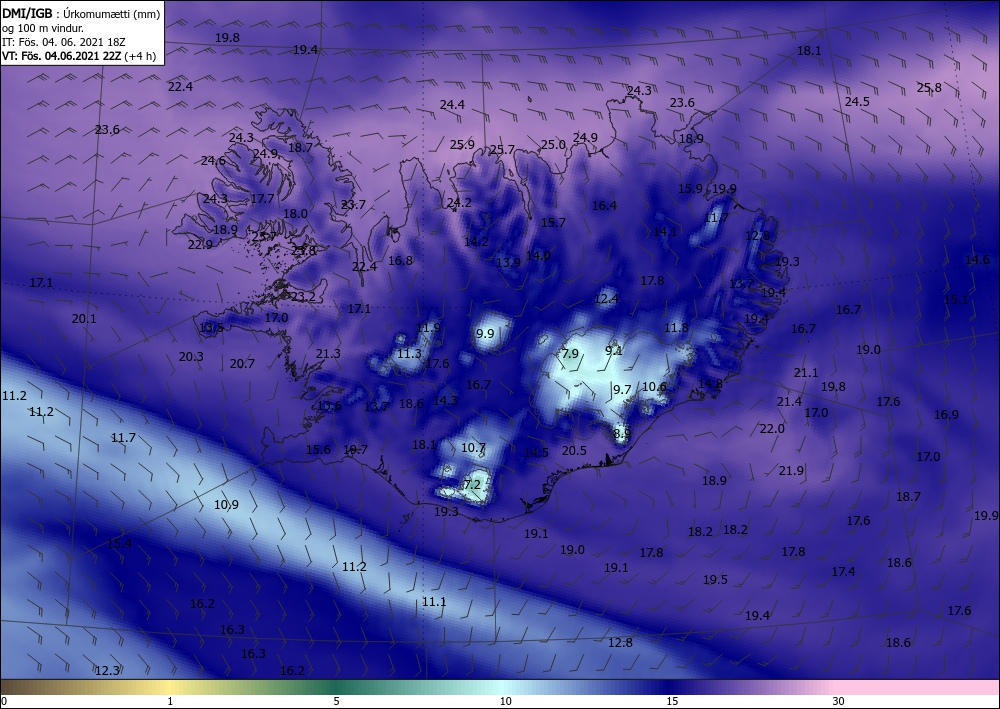Viewport: 1000px width, 709px height.
Task: Select the 10.6 value on the map
Action: [x=654, y=386]
